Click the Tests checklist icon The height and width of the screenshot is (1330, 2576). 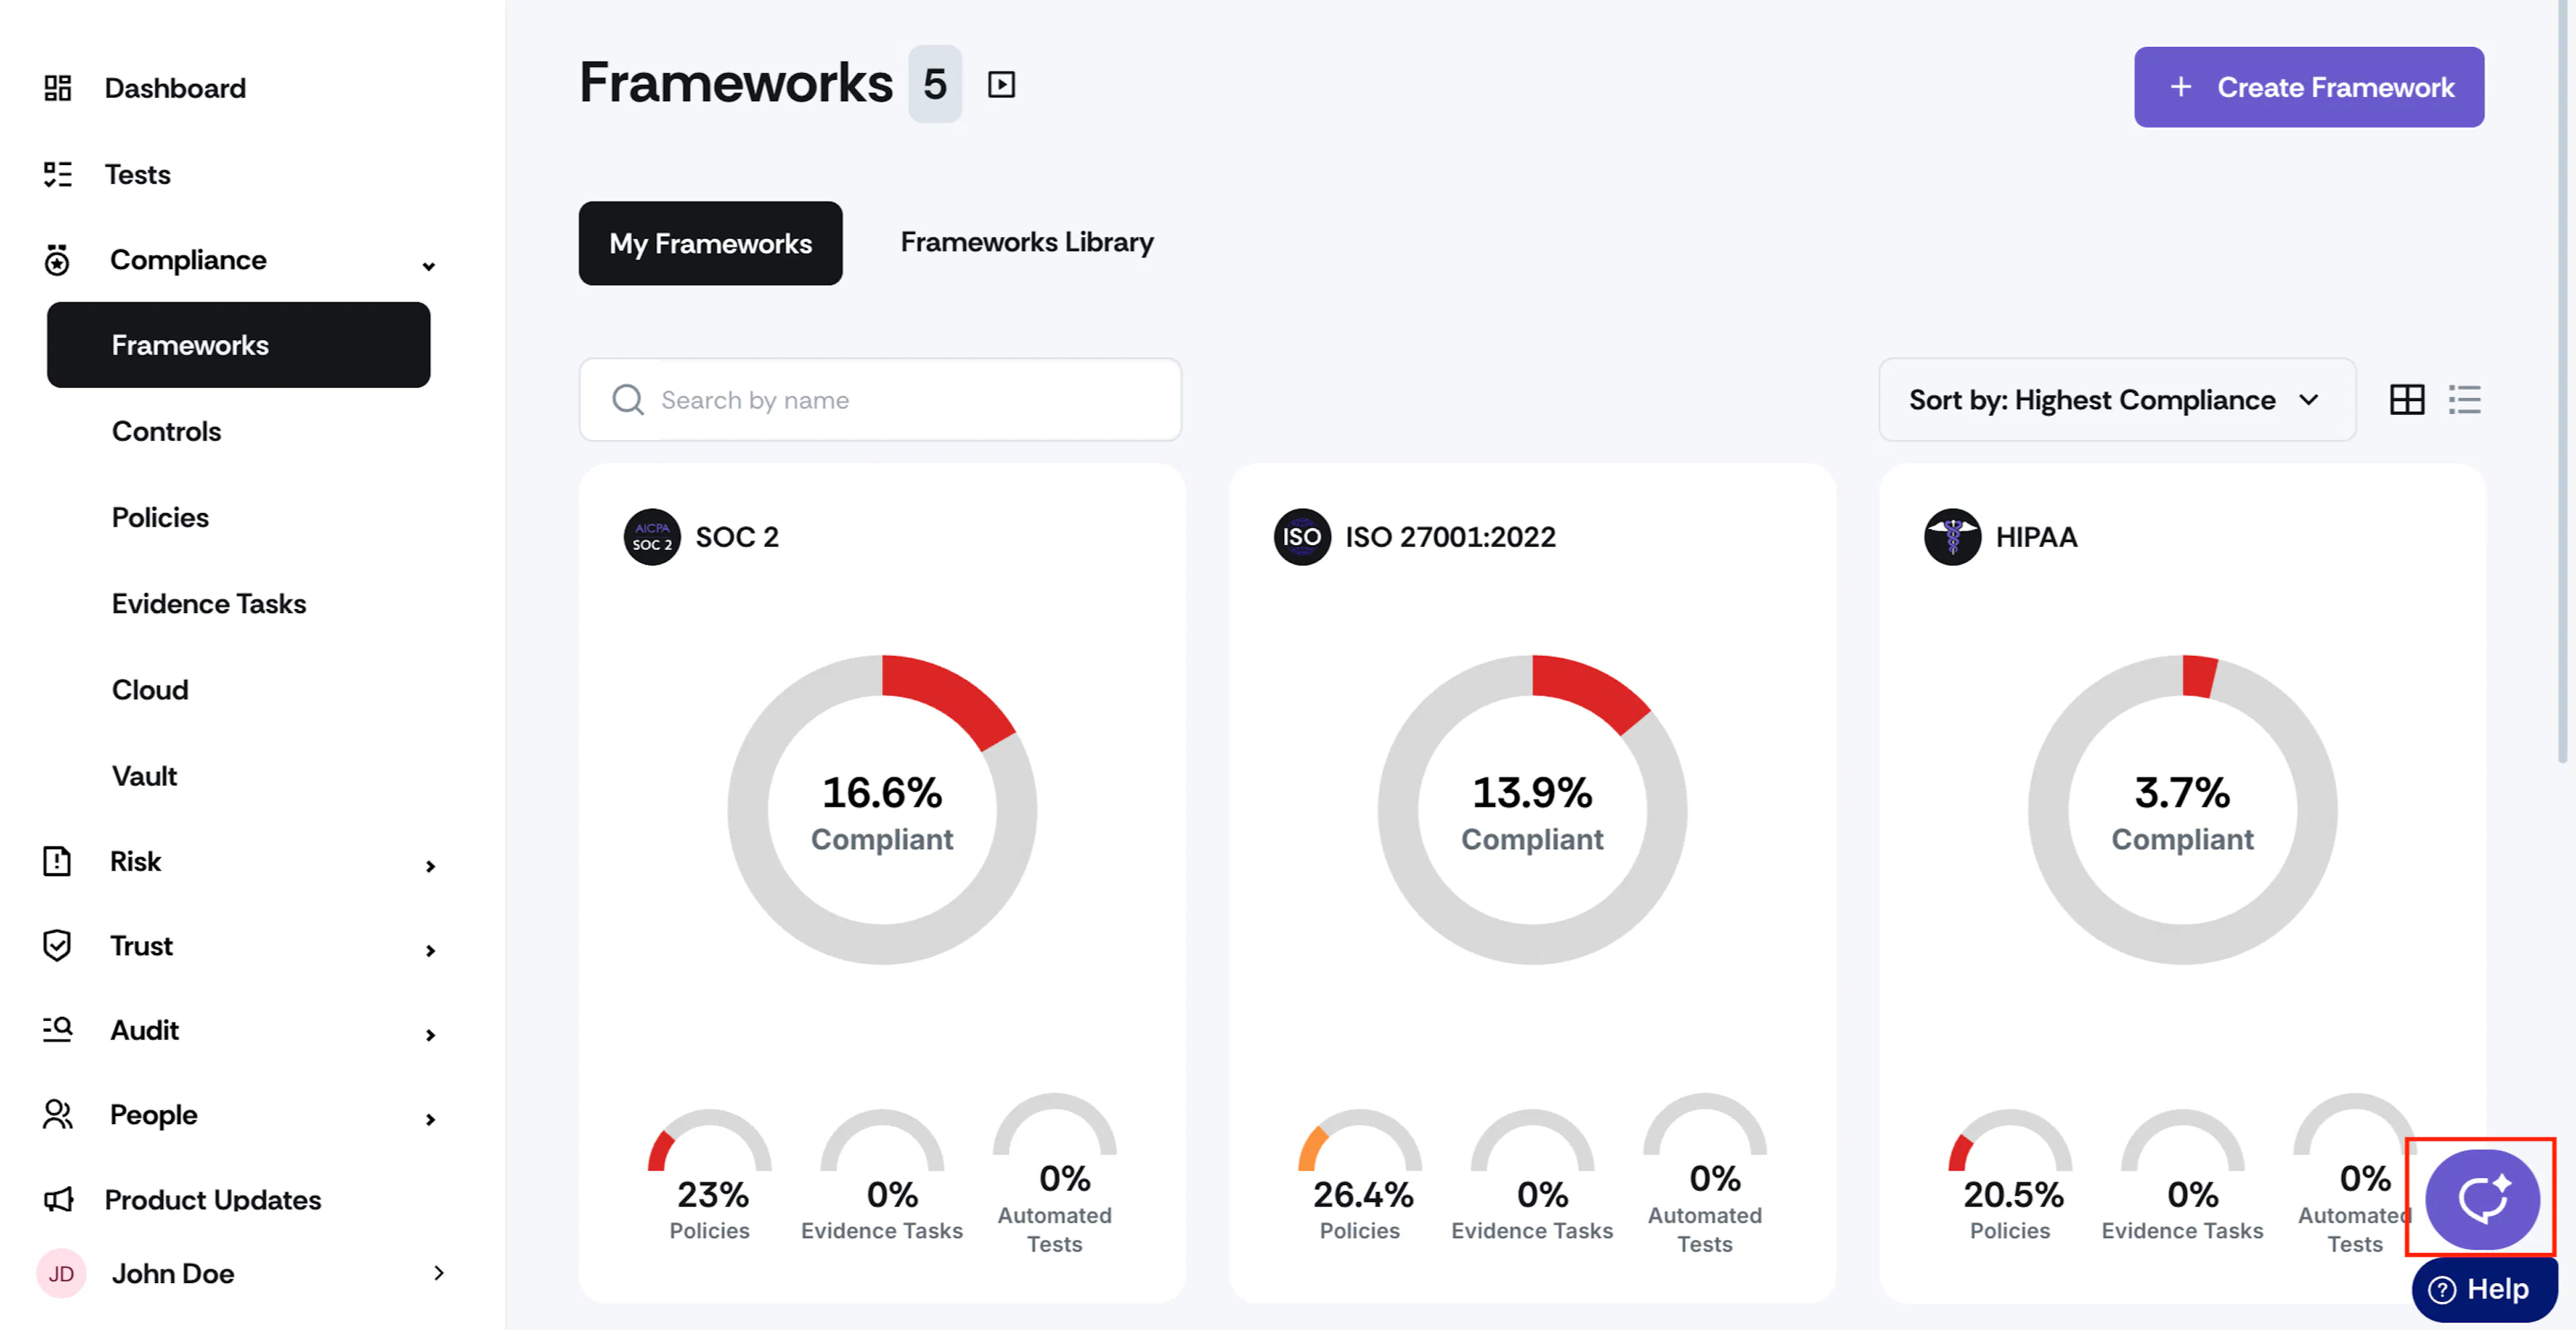tap(58, 174)
